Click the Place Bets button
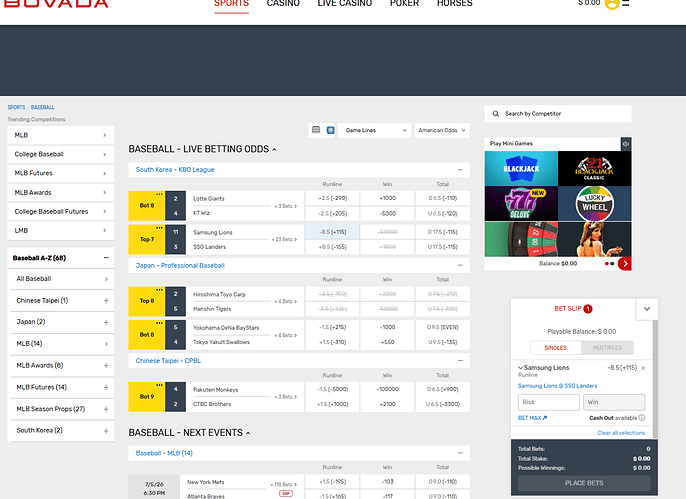 click(x=584, y=483)
